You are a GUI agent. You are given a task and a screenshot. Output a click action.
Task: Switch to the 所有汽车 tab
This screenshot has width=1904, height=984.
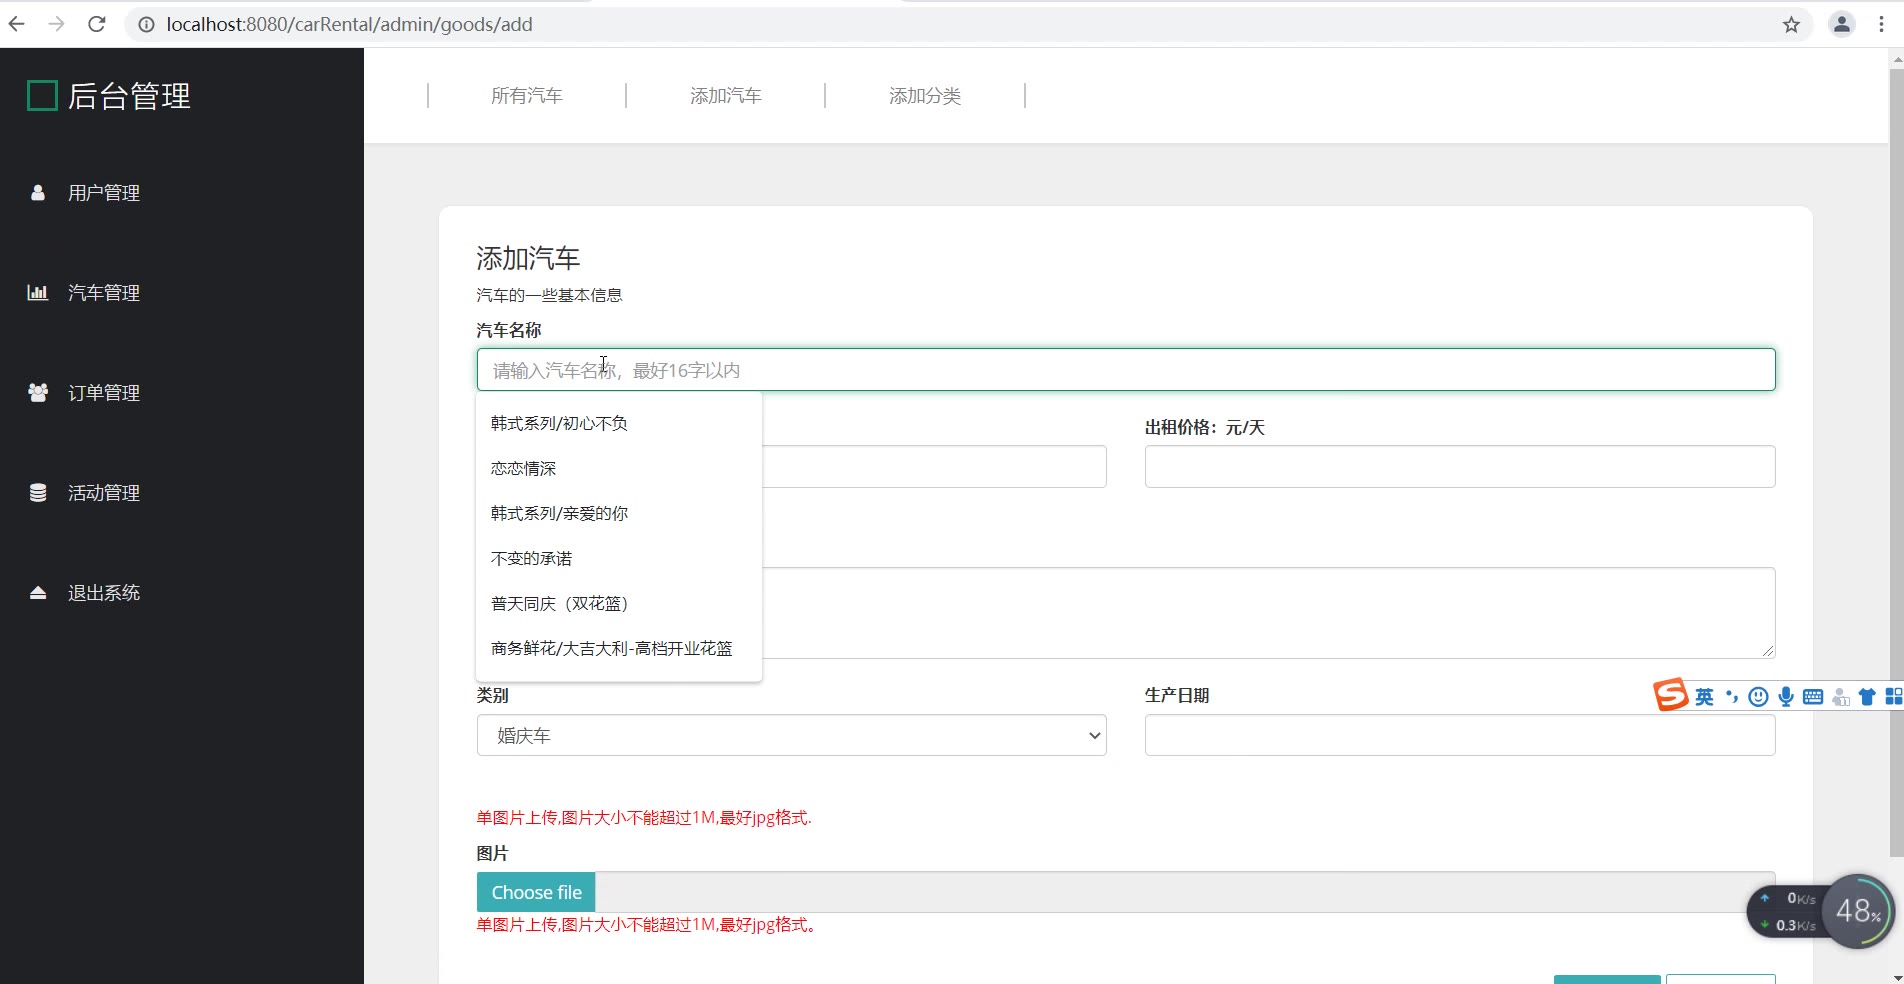[x=527, y=96]
